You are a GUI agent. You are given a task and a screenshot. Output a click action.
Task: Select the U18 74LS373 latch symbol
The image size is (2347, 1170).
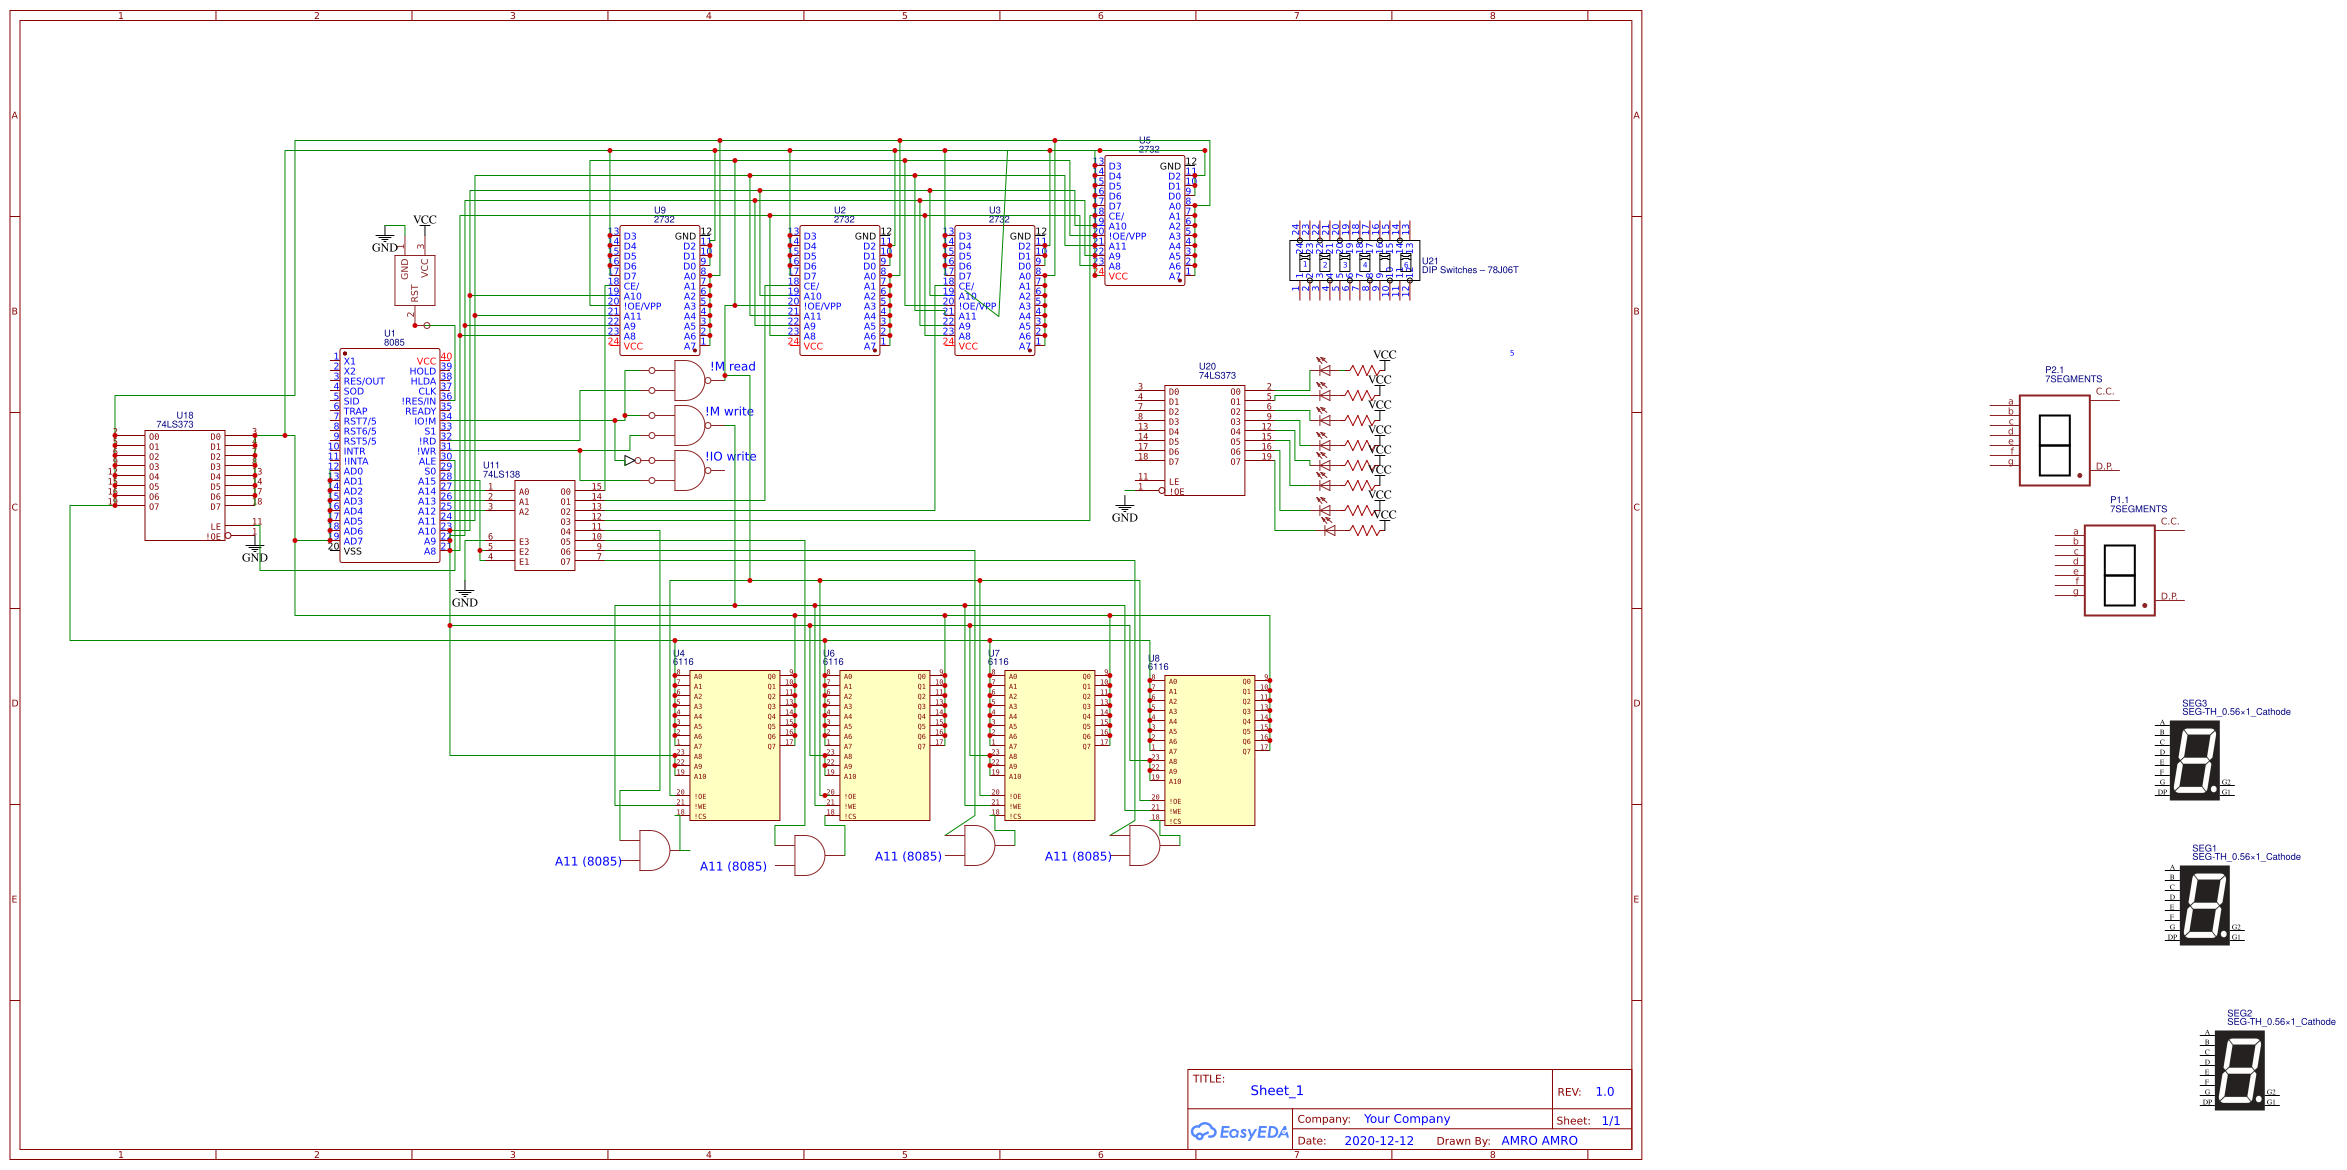[185, 480]
